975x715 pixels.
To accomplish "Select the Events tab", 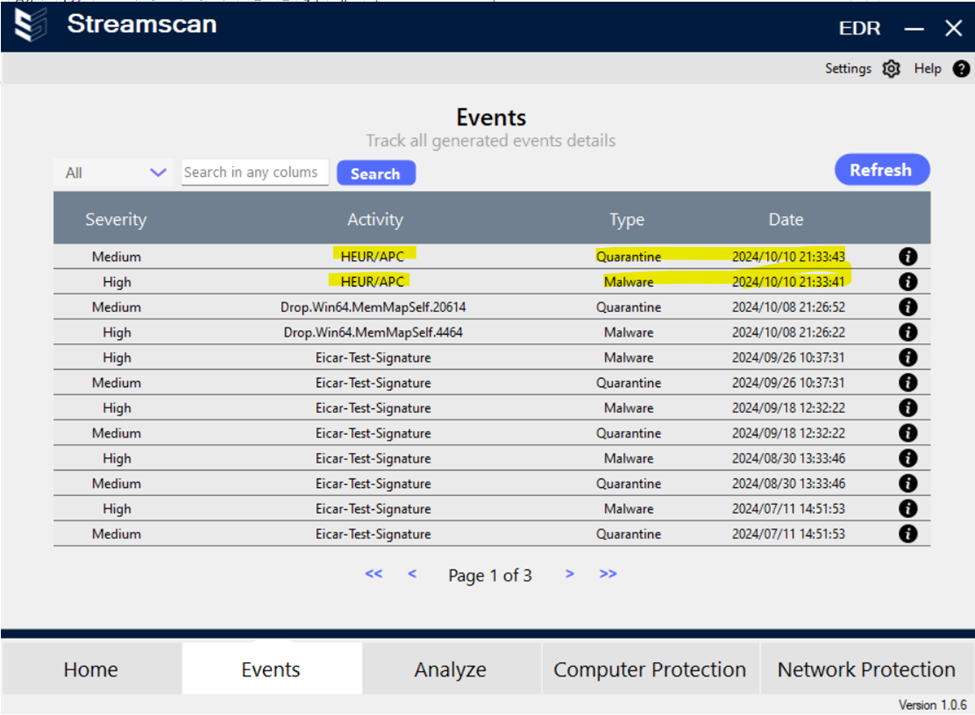I will point(271,669).
